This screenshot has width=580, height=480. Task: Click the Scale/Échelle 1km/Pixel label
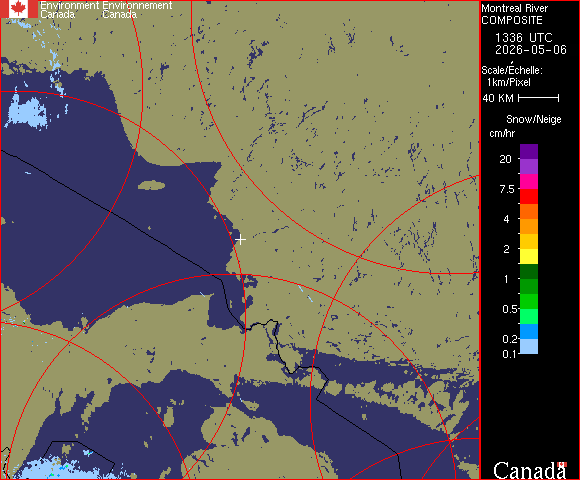pyautogui.click(x=512, y=76)
